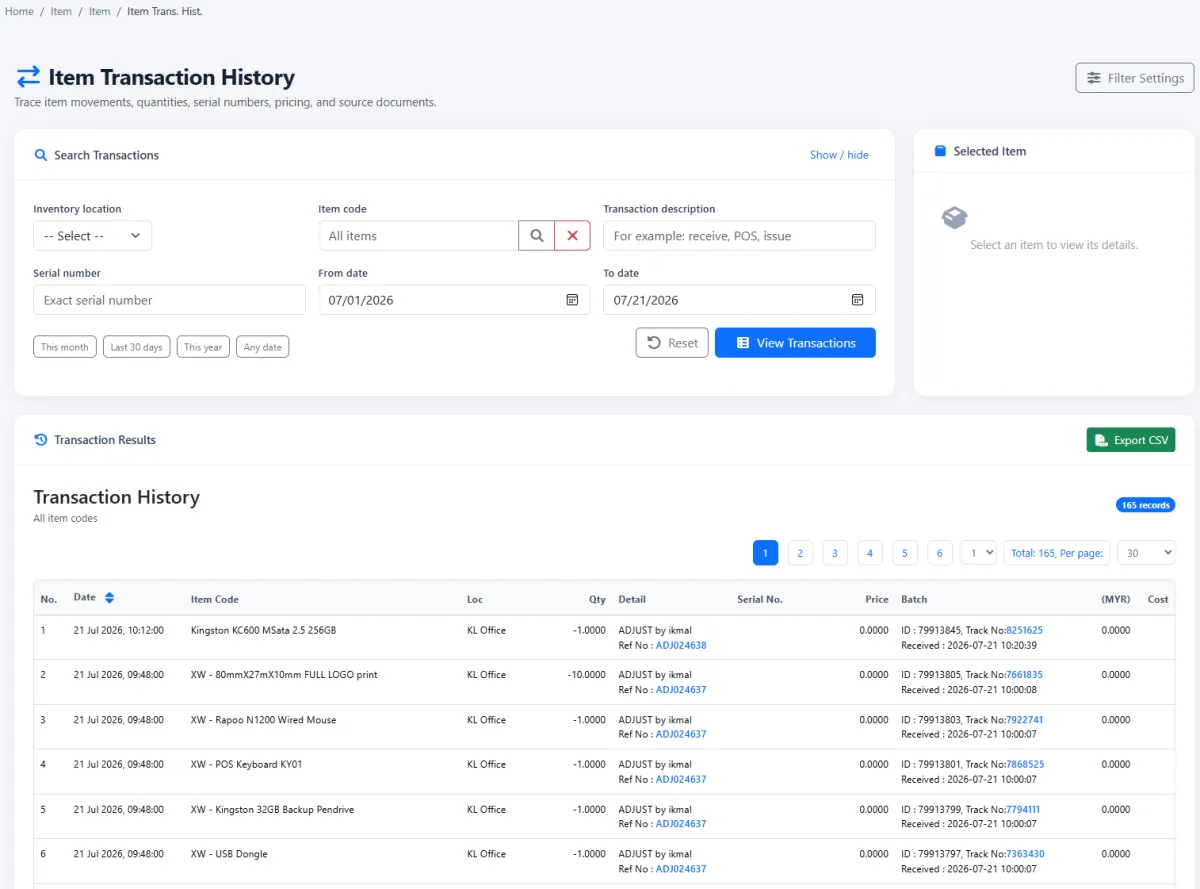
Task: Click item Kingston KC600 MSata 2.5 256GB
Action: (263, 630)
